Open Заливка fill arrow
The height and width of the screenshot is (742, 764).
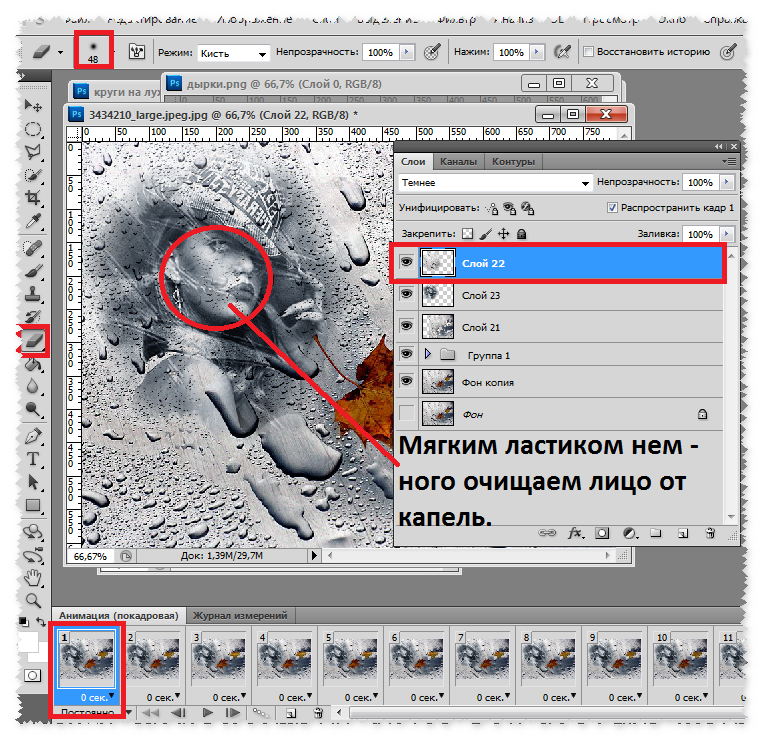point(726,234)
